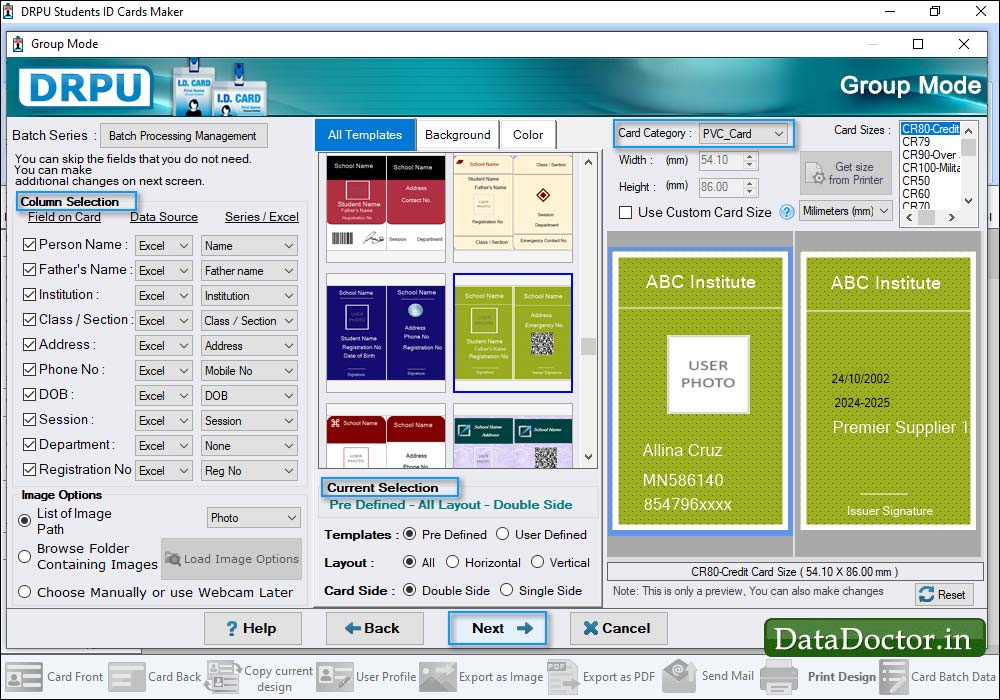Select Horizontal layout radio
Image resolution: width=1000 pixels, height=700 pixels.
pos(453,562)
